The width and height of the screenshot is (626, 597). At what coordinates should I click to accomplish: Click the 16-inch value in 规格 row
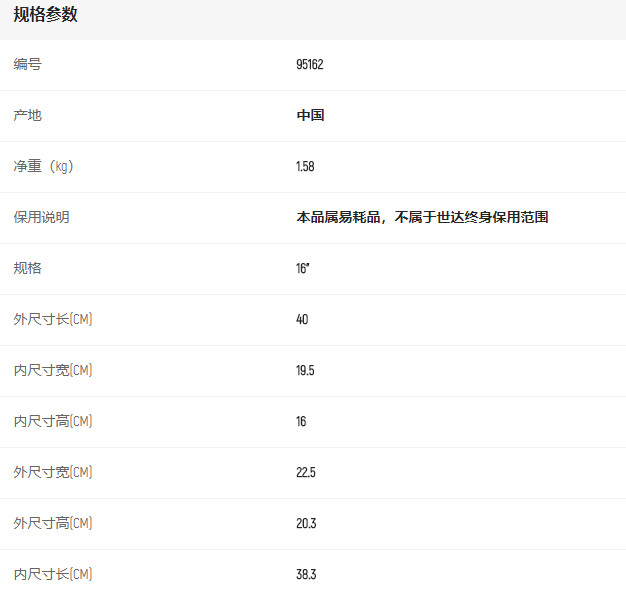click(303, 268)
